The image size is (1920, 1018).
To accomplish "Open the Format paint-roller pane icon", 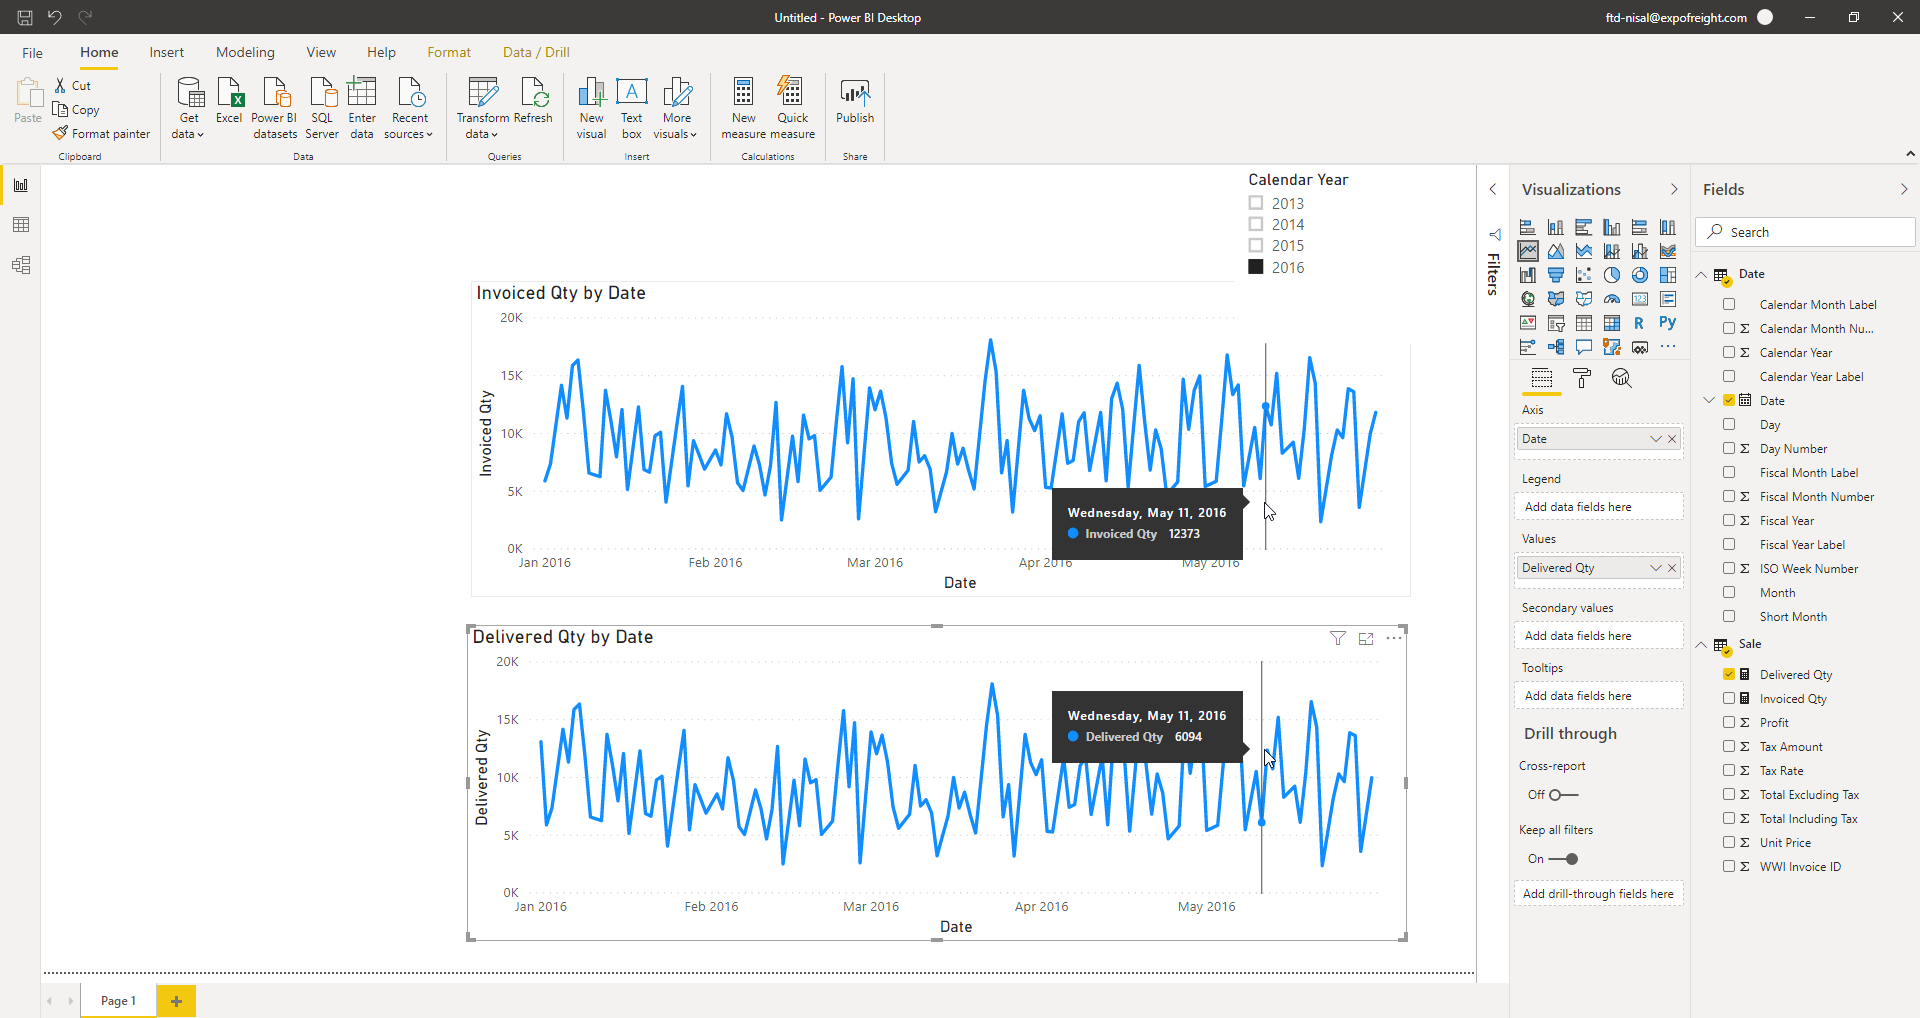I will [x=1582, y=378].
